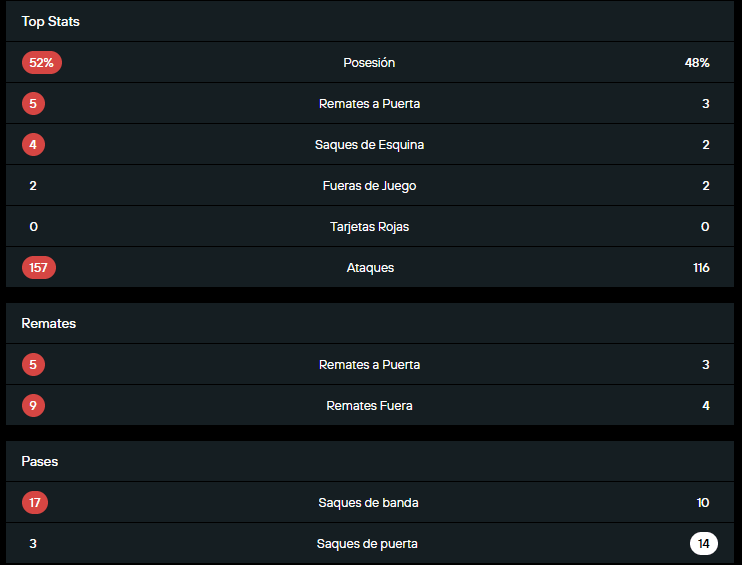Viewport: 742px width, 565px height.
Task: Select the Saques de puerta label
Action: (367, 544)
